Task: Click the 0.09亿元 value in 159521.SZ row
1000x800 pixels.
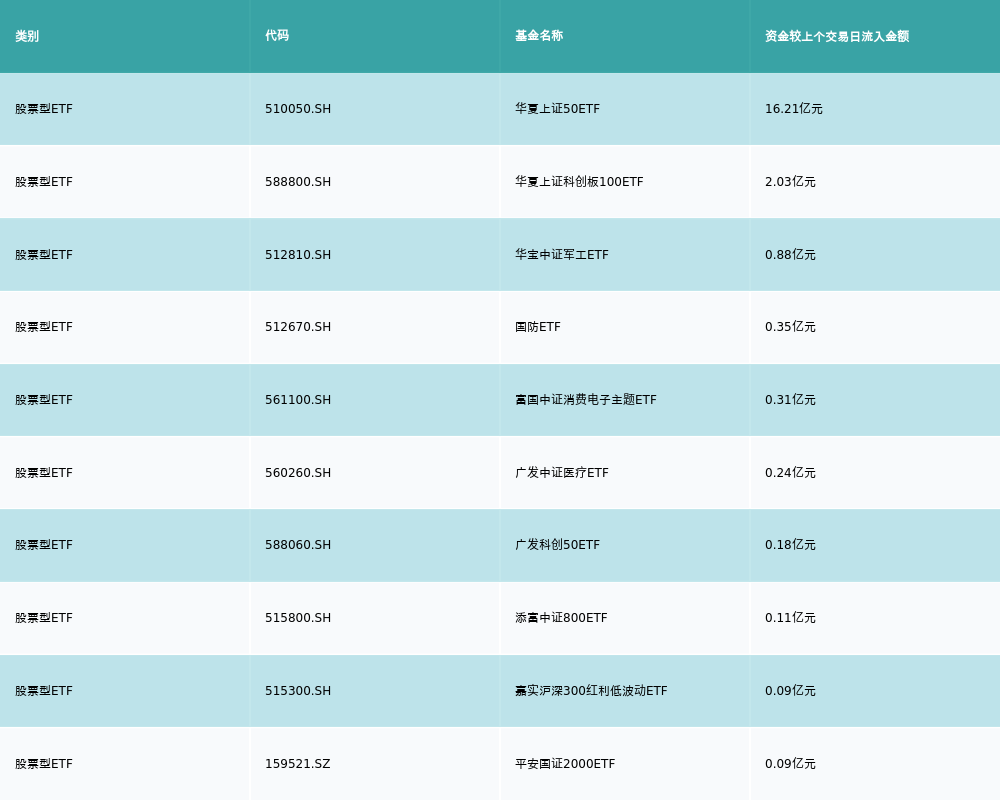Action: tap(790, 764)
